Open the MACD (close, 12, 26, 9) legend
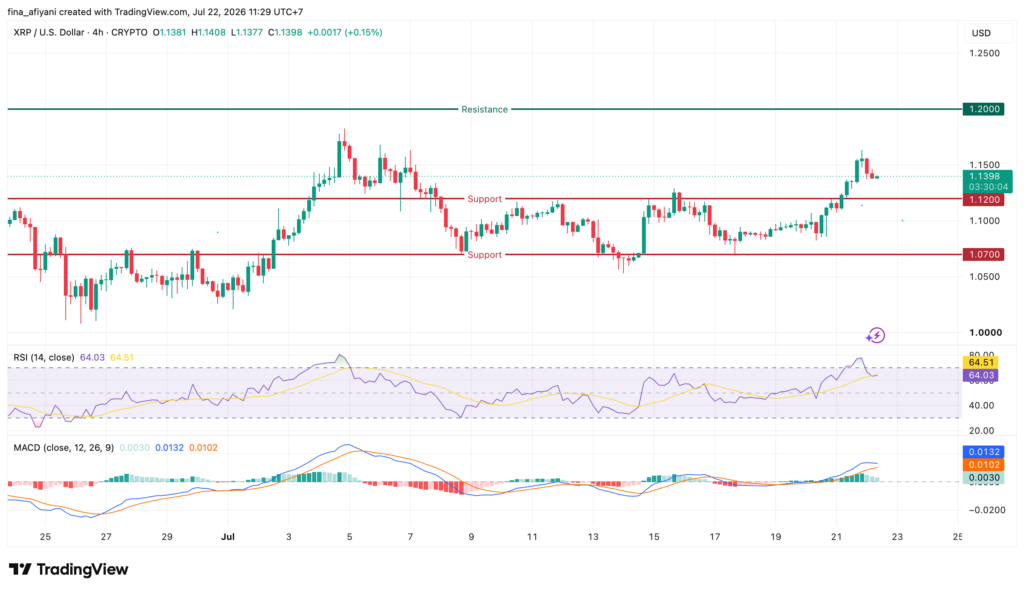Image resolution: width=1024 pixels, height=592 pixels. pyautogui.click(x=63, y=448)
